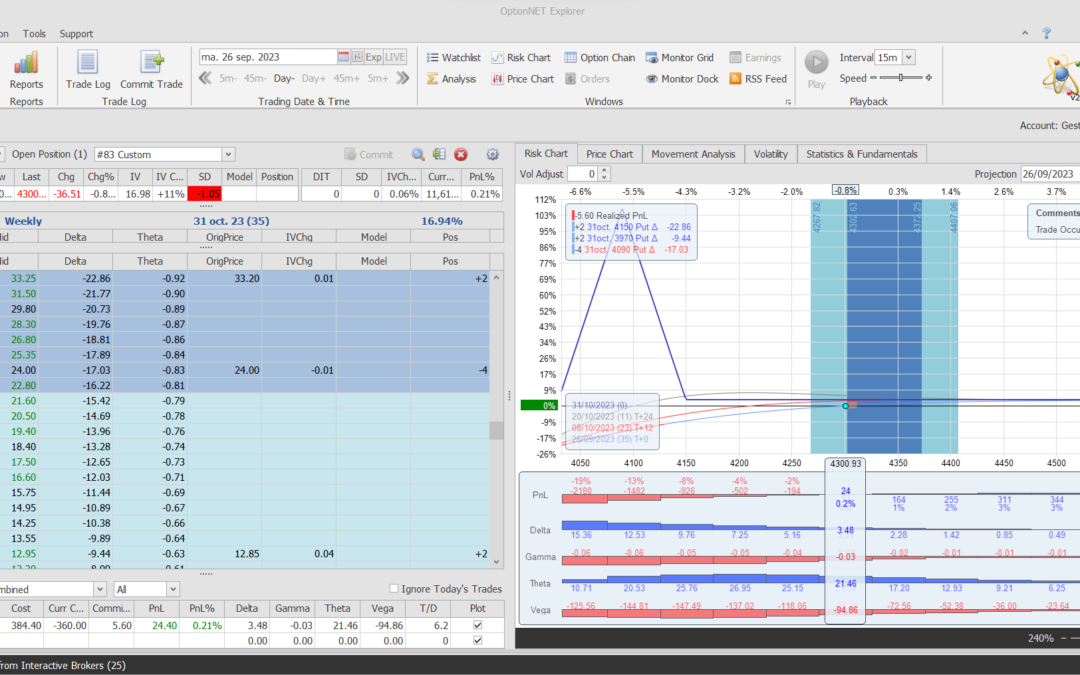Toggle the LIVE mode button
Screen dimensions: 1080x675
pos(396,57)
